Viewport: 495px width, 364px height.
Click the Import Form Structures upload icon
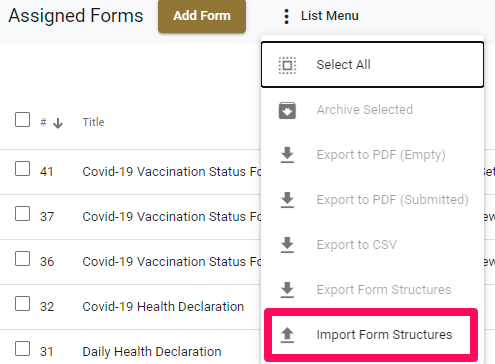(287, 335)
